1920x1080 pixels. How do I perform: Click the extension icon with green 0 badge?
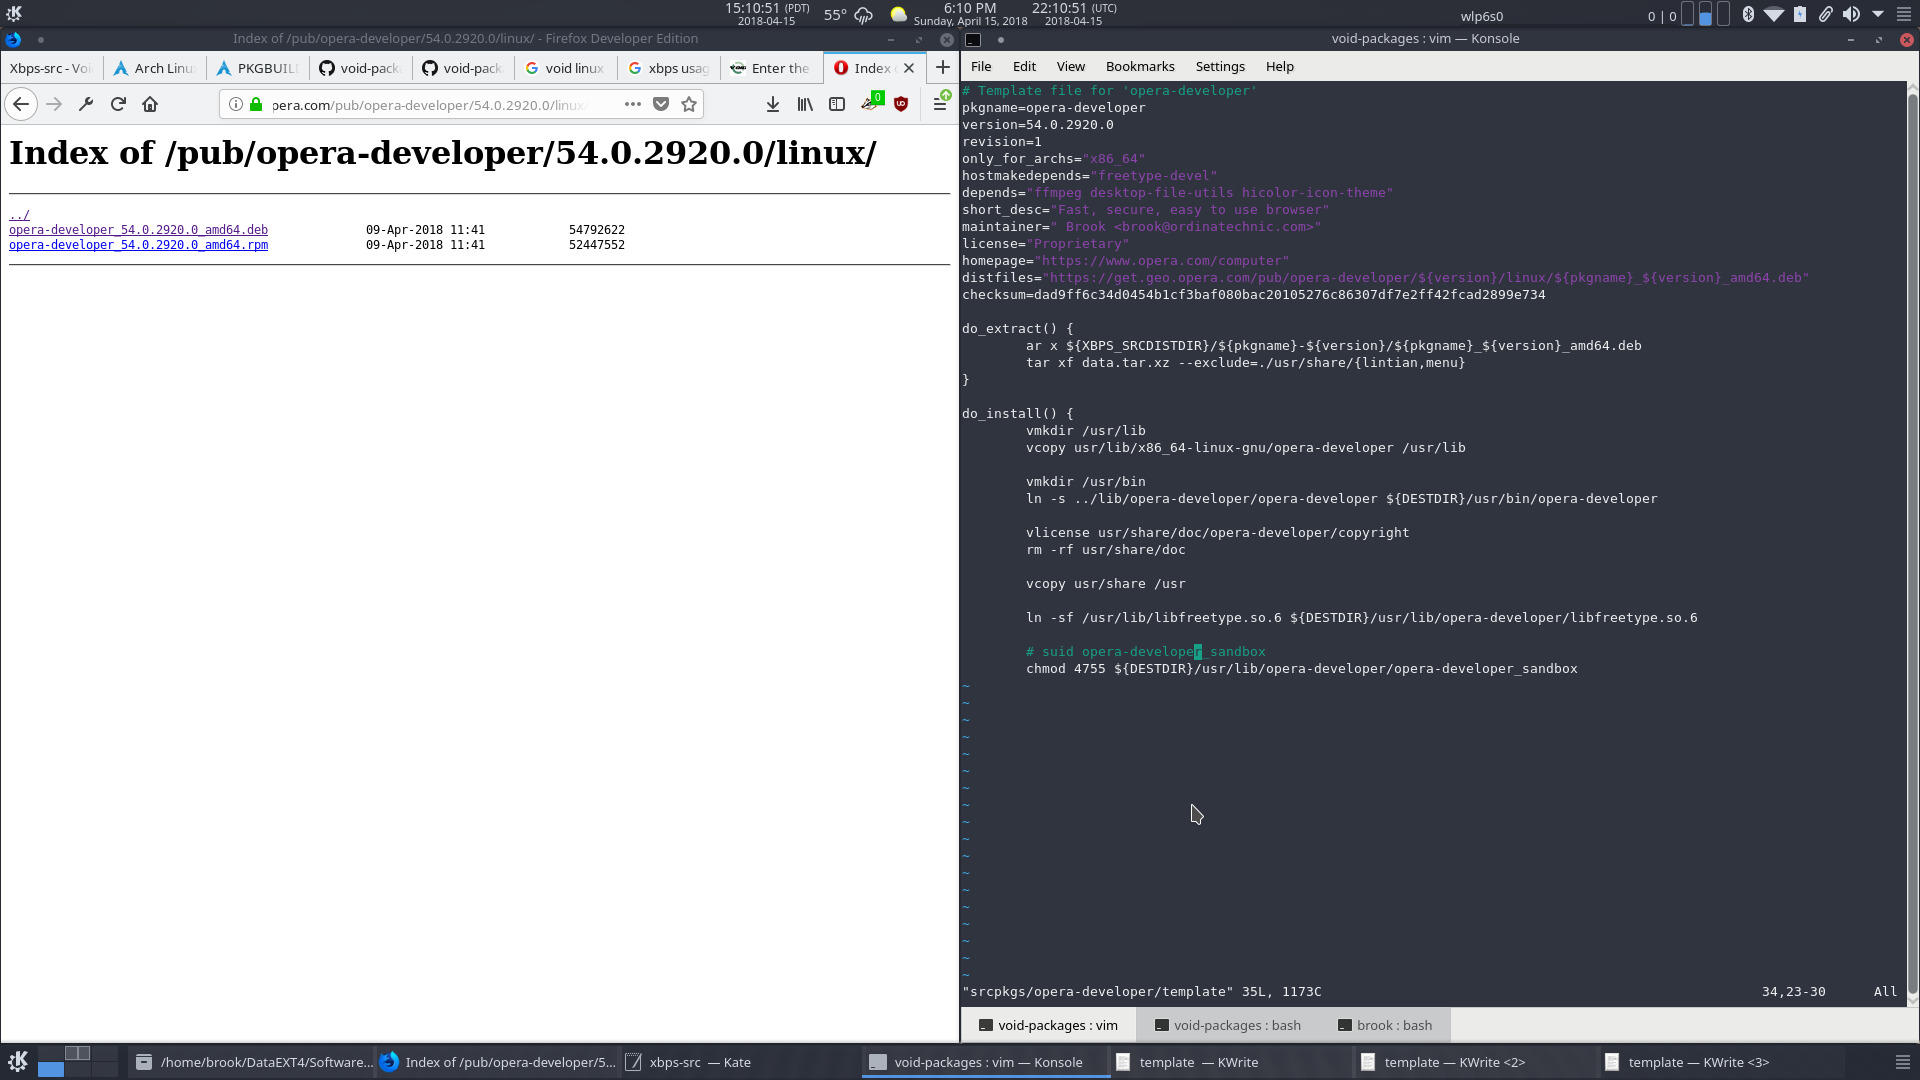point(871,102)
